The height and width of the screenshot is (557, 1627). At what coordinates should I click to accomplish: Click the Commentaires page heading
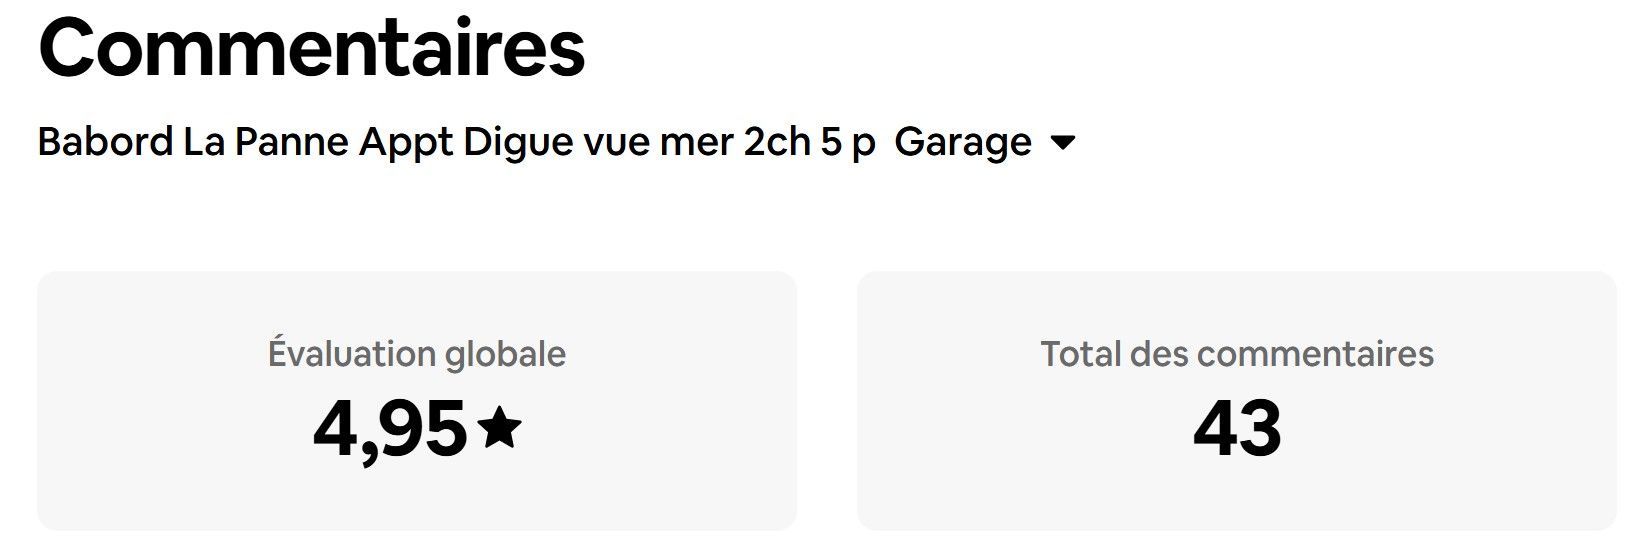pos(311,47)
